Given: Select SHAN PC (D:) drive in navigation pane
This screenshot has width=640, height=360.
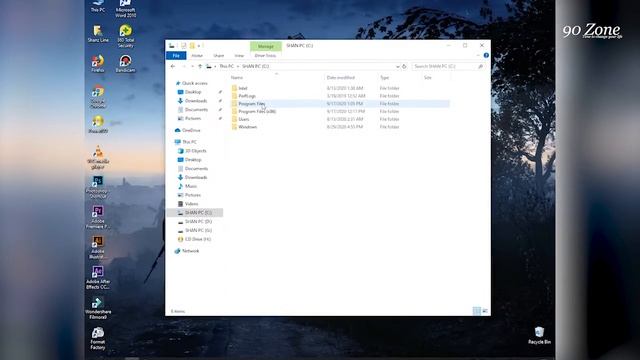Looking at the screenshot, I should coord(198,222).
